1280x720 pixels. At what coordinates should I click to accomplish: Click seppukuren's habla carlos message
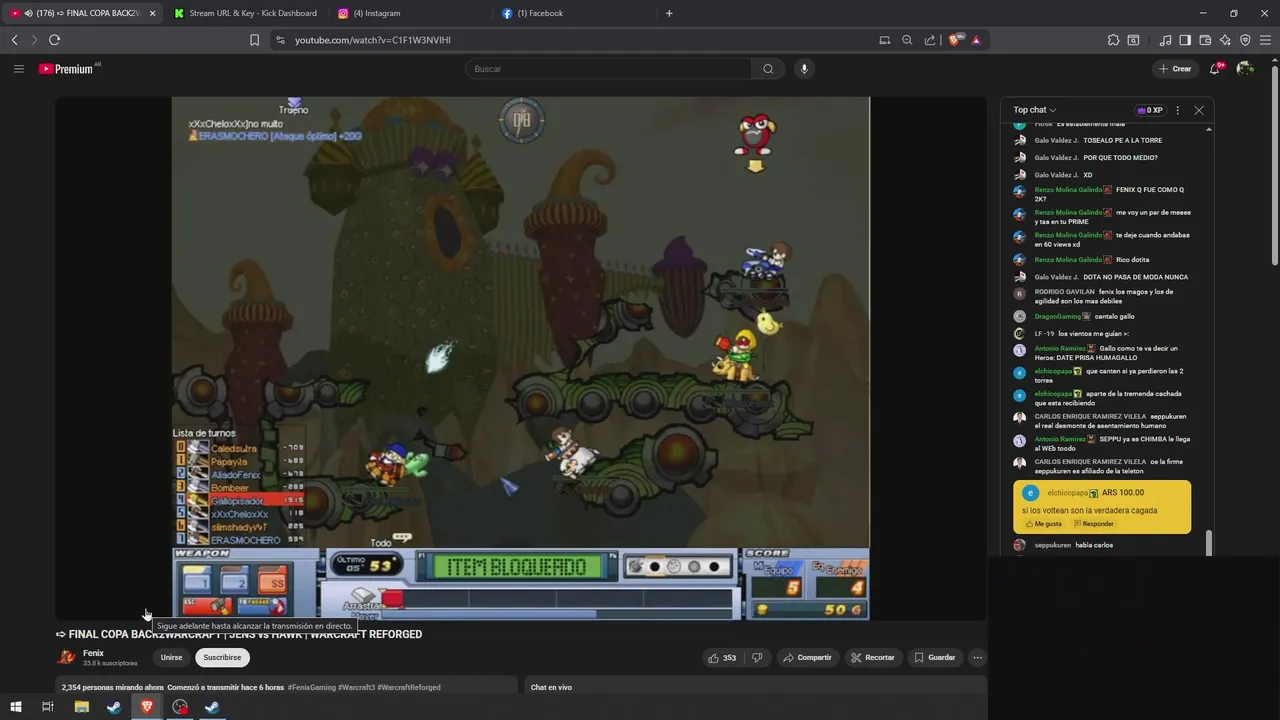click(1063, 545)
